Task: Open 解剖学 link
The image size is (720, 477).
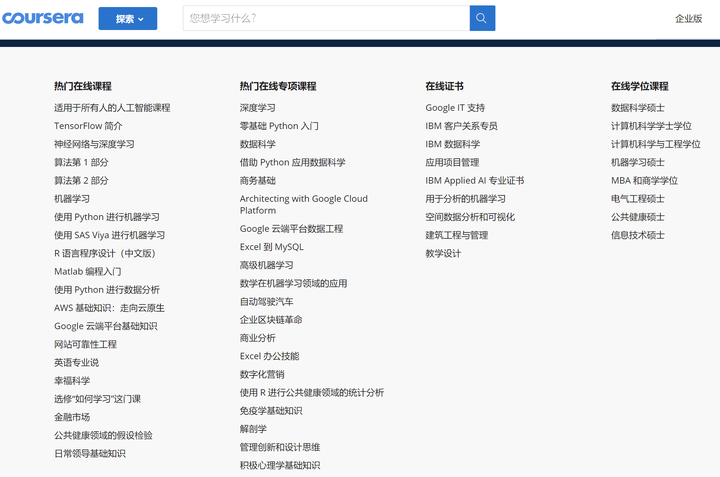Action: click(x=253, y=429)
